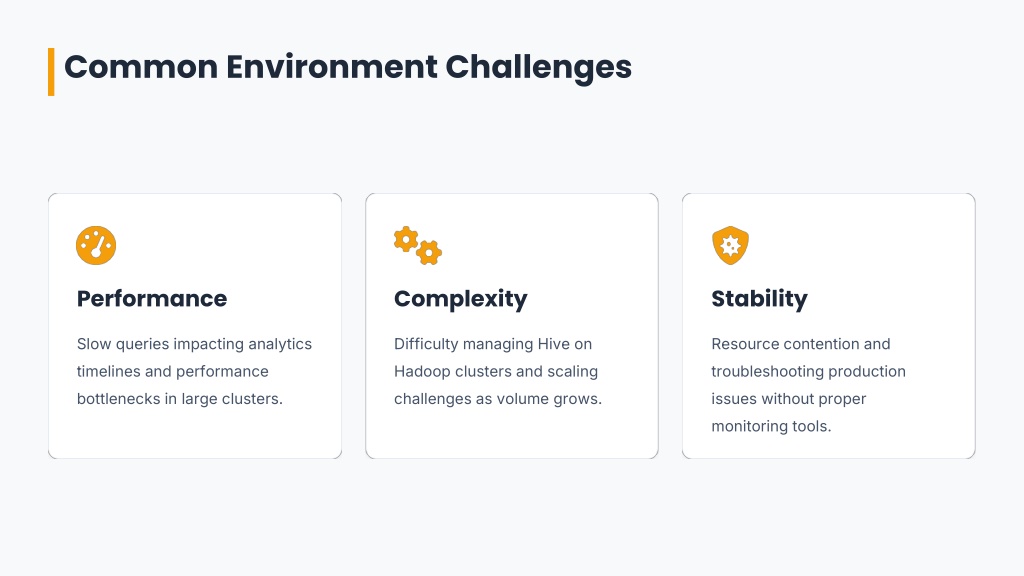
Task: Select the Stability card heading
Action: click(759, 299)
